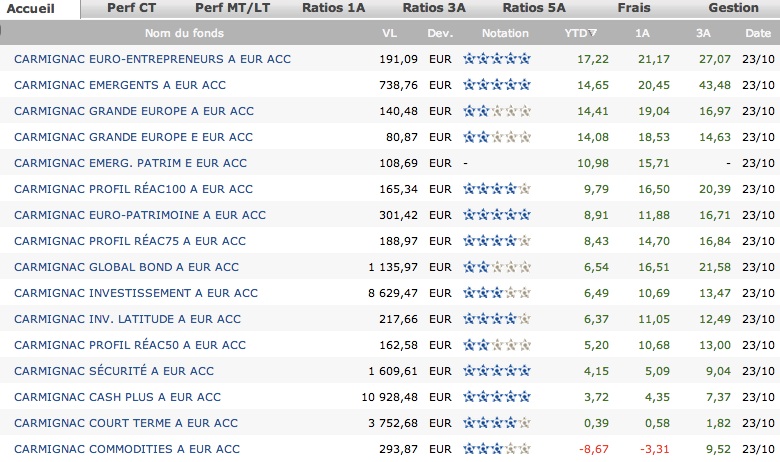This screenshot has height=462, width=780.
Task: Sort by the VL column header
Action: click(390, 33)
